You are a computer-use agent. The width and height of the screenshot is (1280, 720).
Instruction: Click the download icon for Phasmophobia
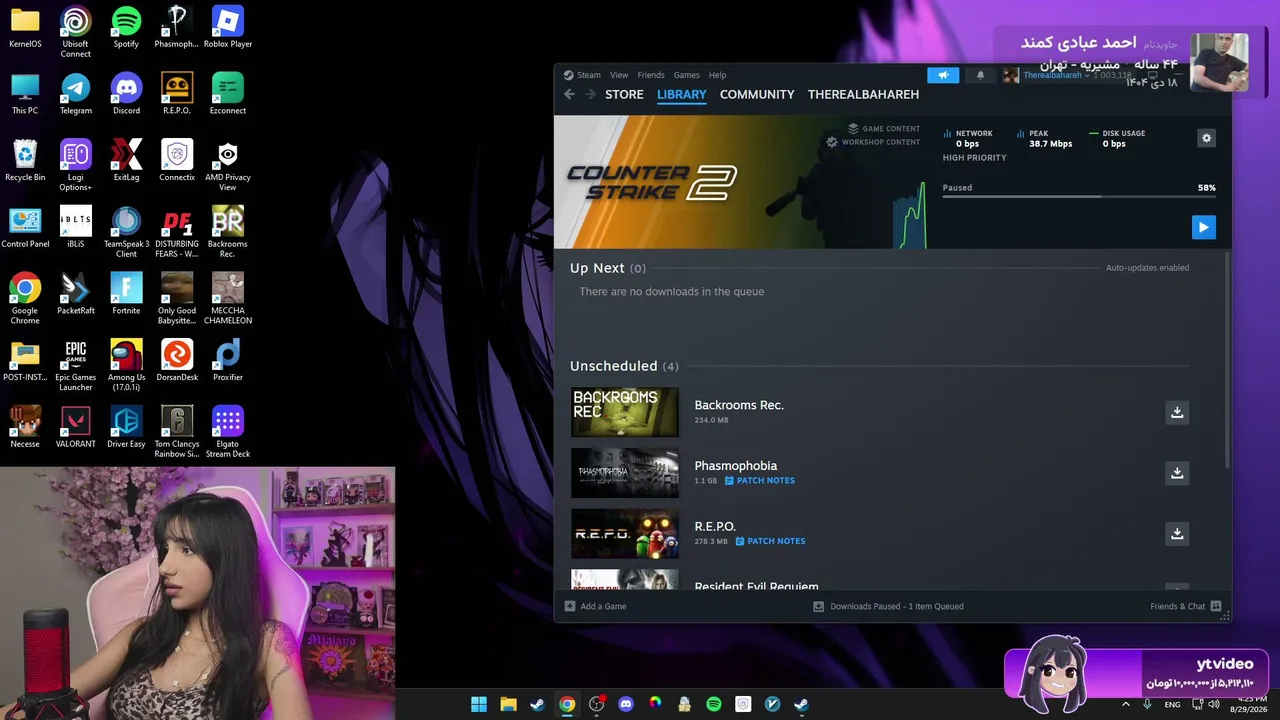point(1177,473)
